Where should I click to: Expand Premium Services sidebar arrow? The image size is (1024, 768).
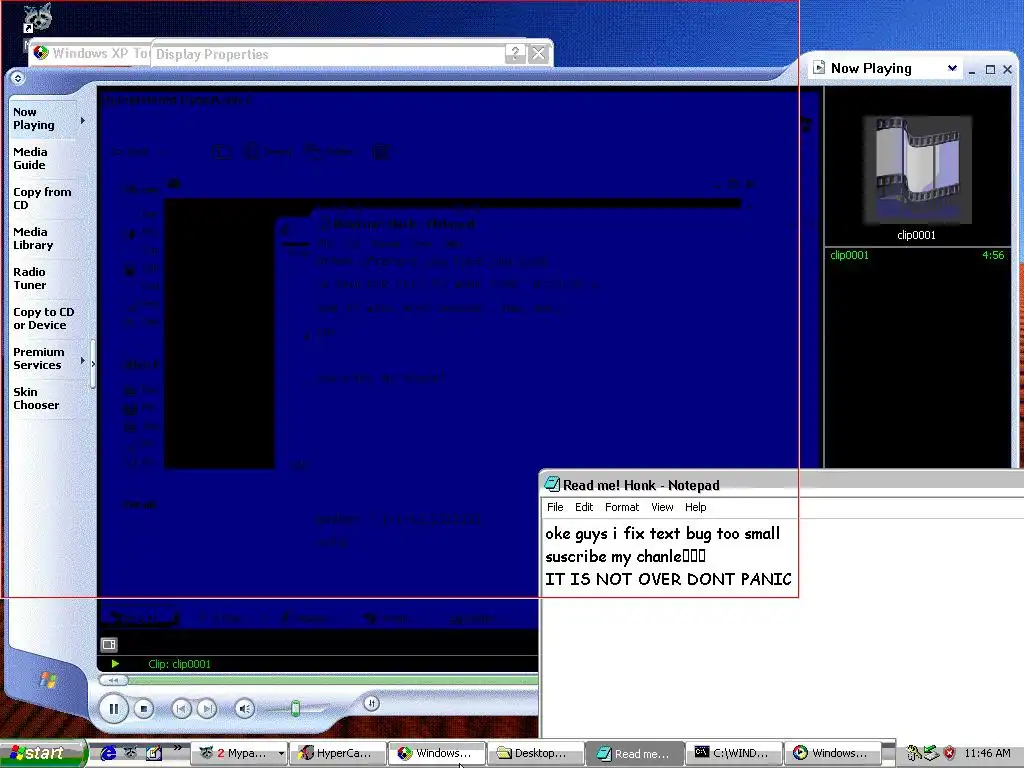coord(83,360)
